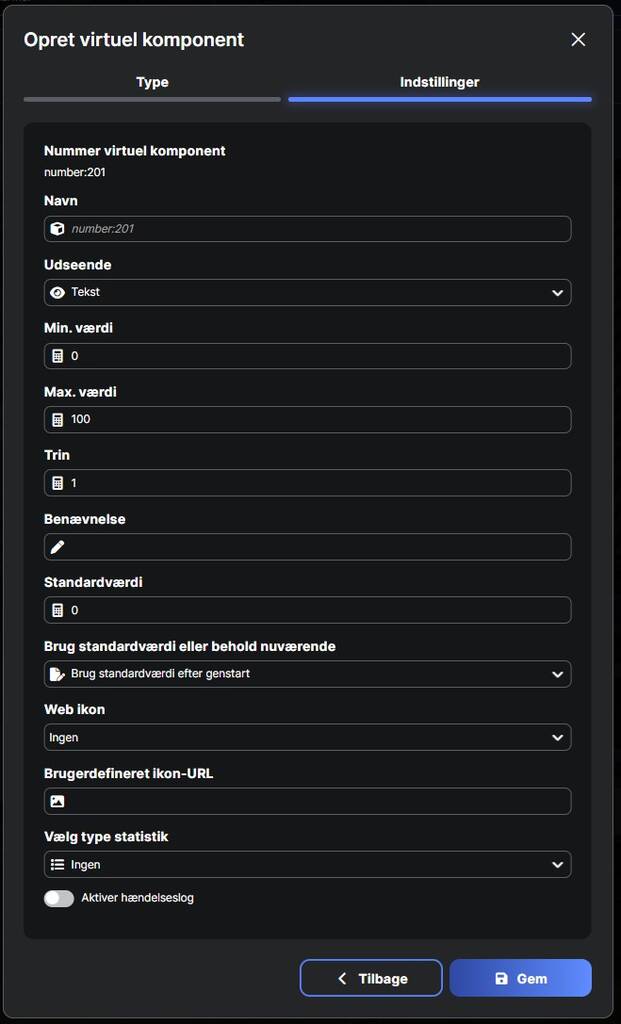
Task: Select the Indstillinger tab
Action: pyautogui.click(x=439, y=83)
